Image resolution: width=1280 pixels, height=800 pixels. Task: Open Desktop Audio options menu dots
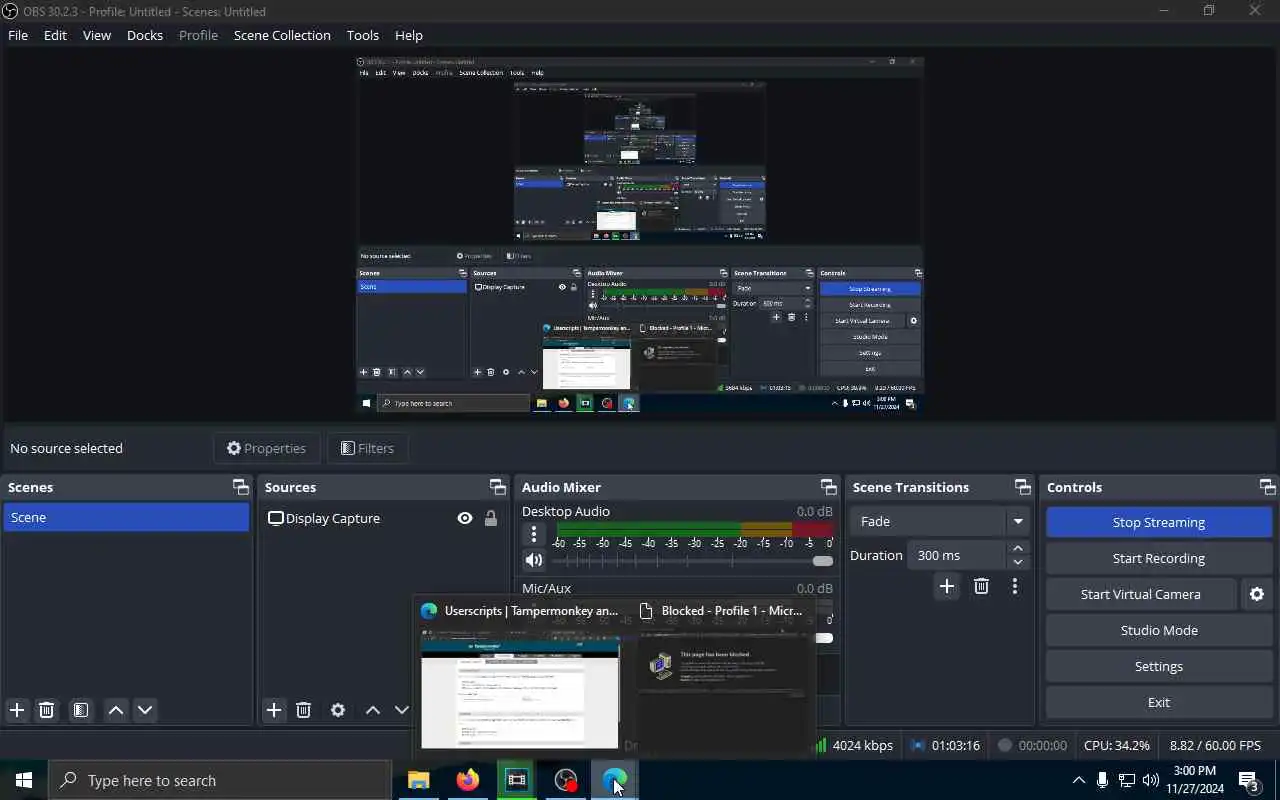point(534,534)
